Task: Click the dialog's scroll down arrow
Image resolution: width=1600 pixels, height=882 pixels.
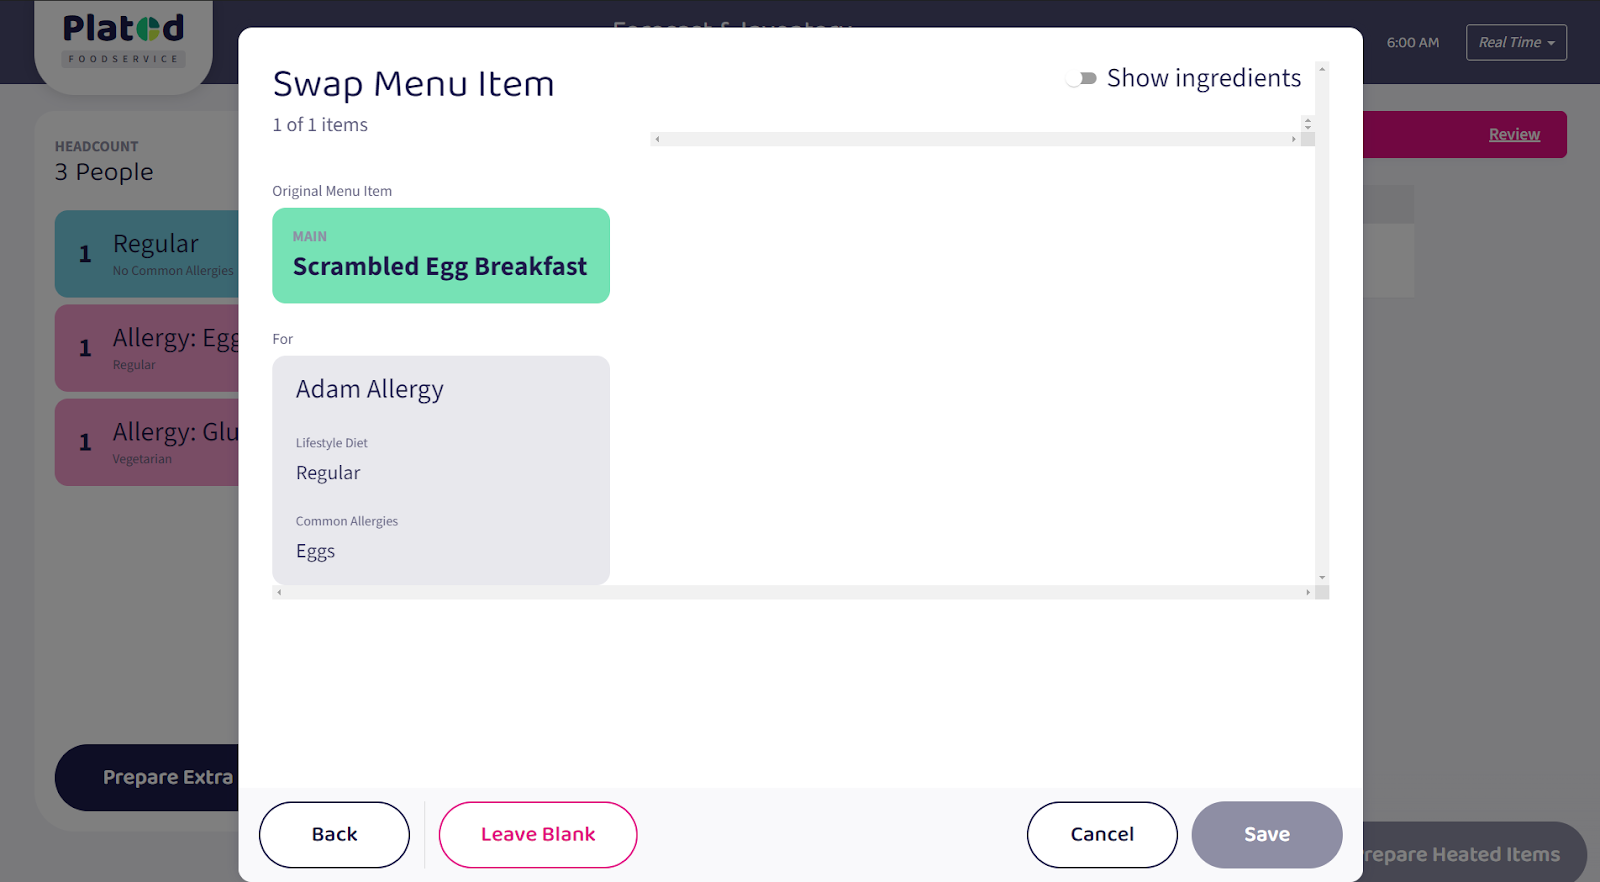Action: tap(1322, 577)
